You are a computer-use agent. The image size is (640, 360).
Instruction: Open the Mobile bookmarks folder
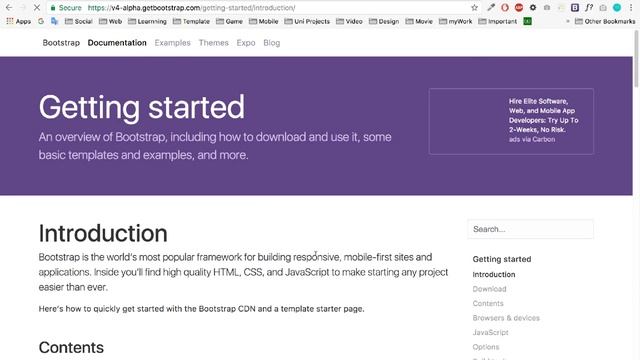tap(263, 21)
